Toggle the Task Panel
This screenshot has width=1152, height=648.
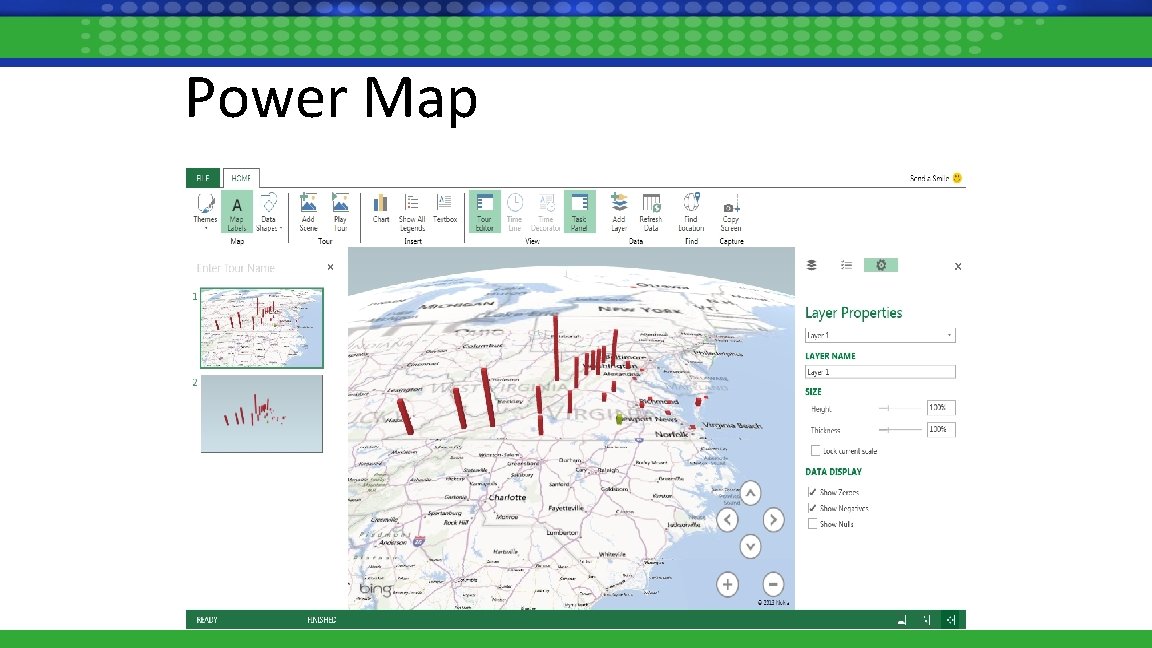pos(580,212)
